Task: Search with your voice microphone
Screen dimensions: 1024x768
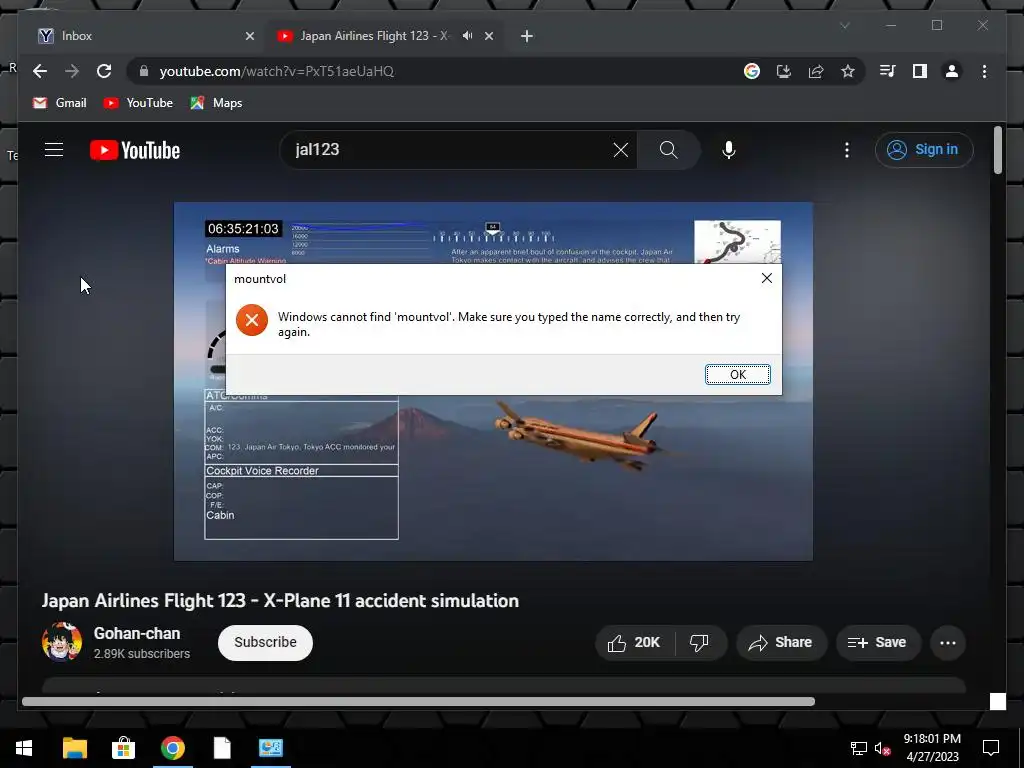Action: [729, 150]
